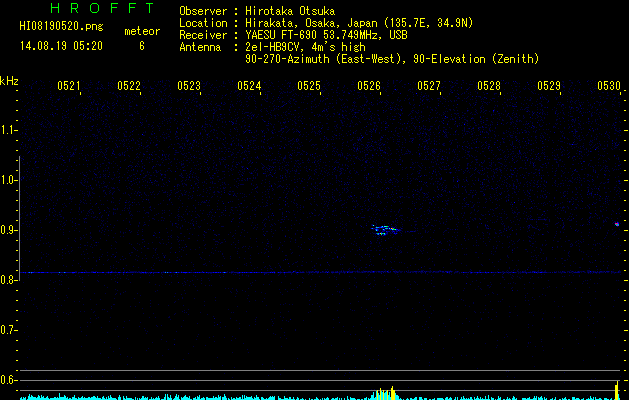Click the 0524 time marker
Viewport: 629px width, 400px height.
pos(249,86)
